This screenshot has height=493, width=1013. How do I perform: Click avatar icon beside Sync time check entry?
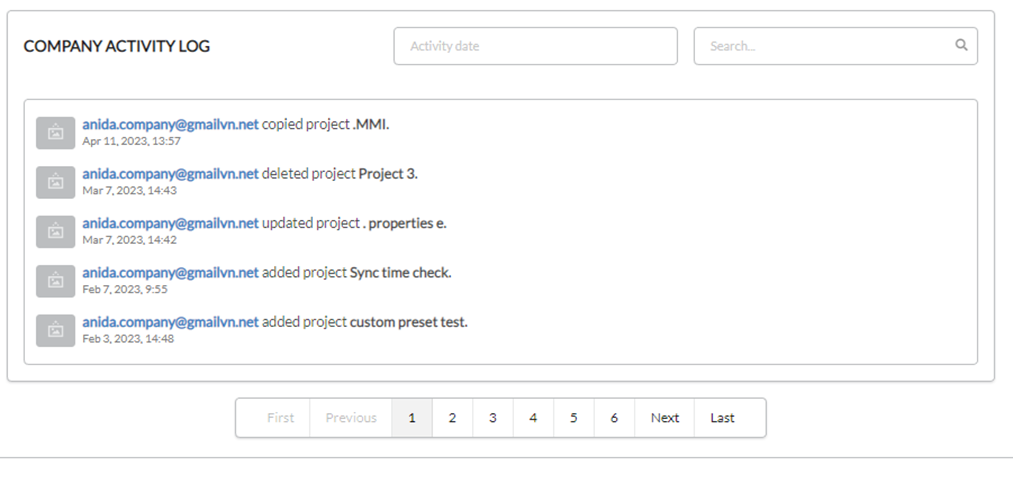56,281
